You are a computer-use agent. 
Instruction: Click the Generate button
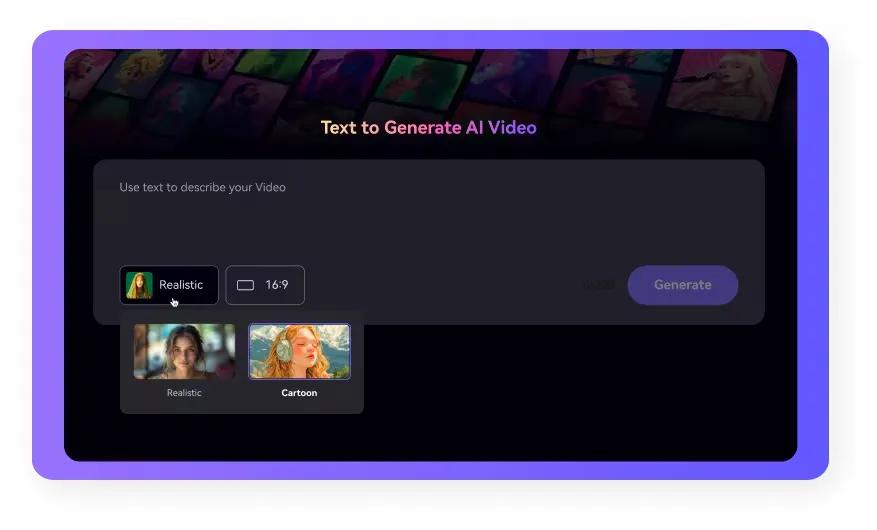(x=682, y=285)
